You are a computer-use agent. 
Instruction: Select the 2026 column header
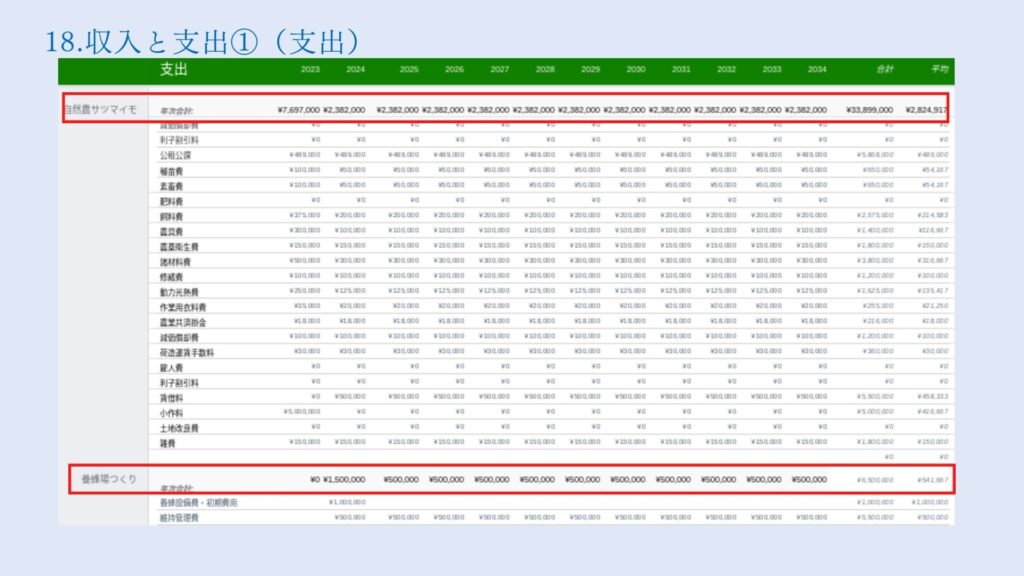(x=454, y=69)
